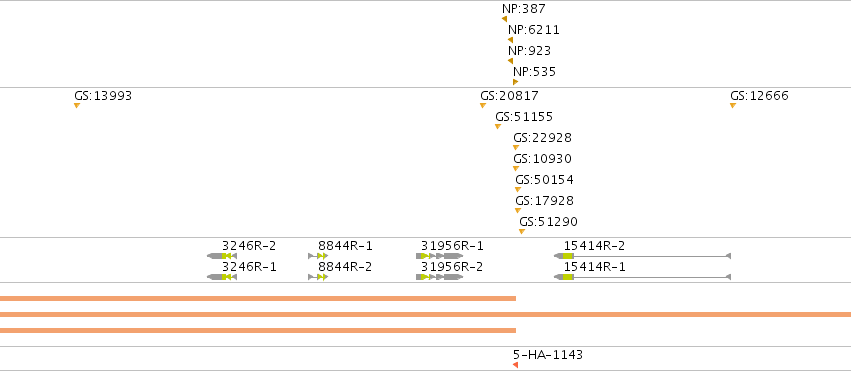
Task: Click the right end arrow of 15414R-1
Action: coord(728,277)
